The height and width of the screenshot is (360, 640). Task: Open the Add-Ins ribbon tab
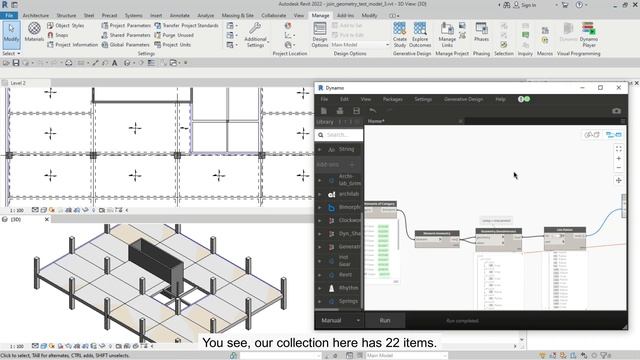click(345, 16)
